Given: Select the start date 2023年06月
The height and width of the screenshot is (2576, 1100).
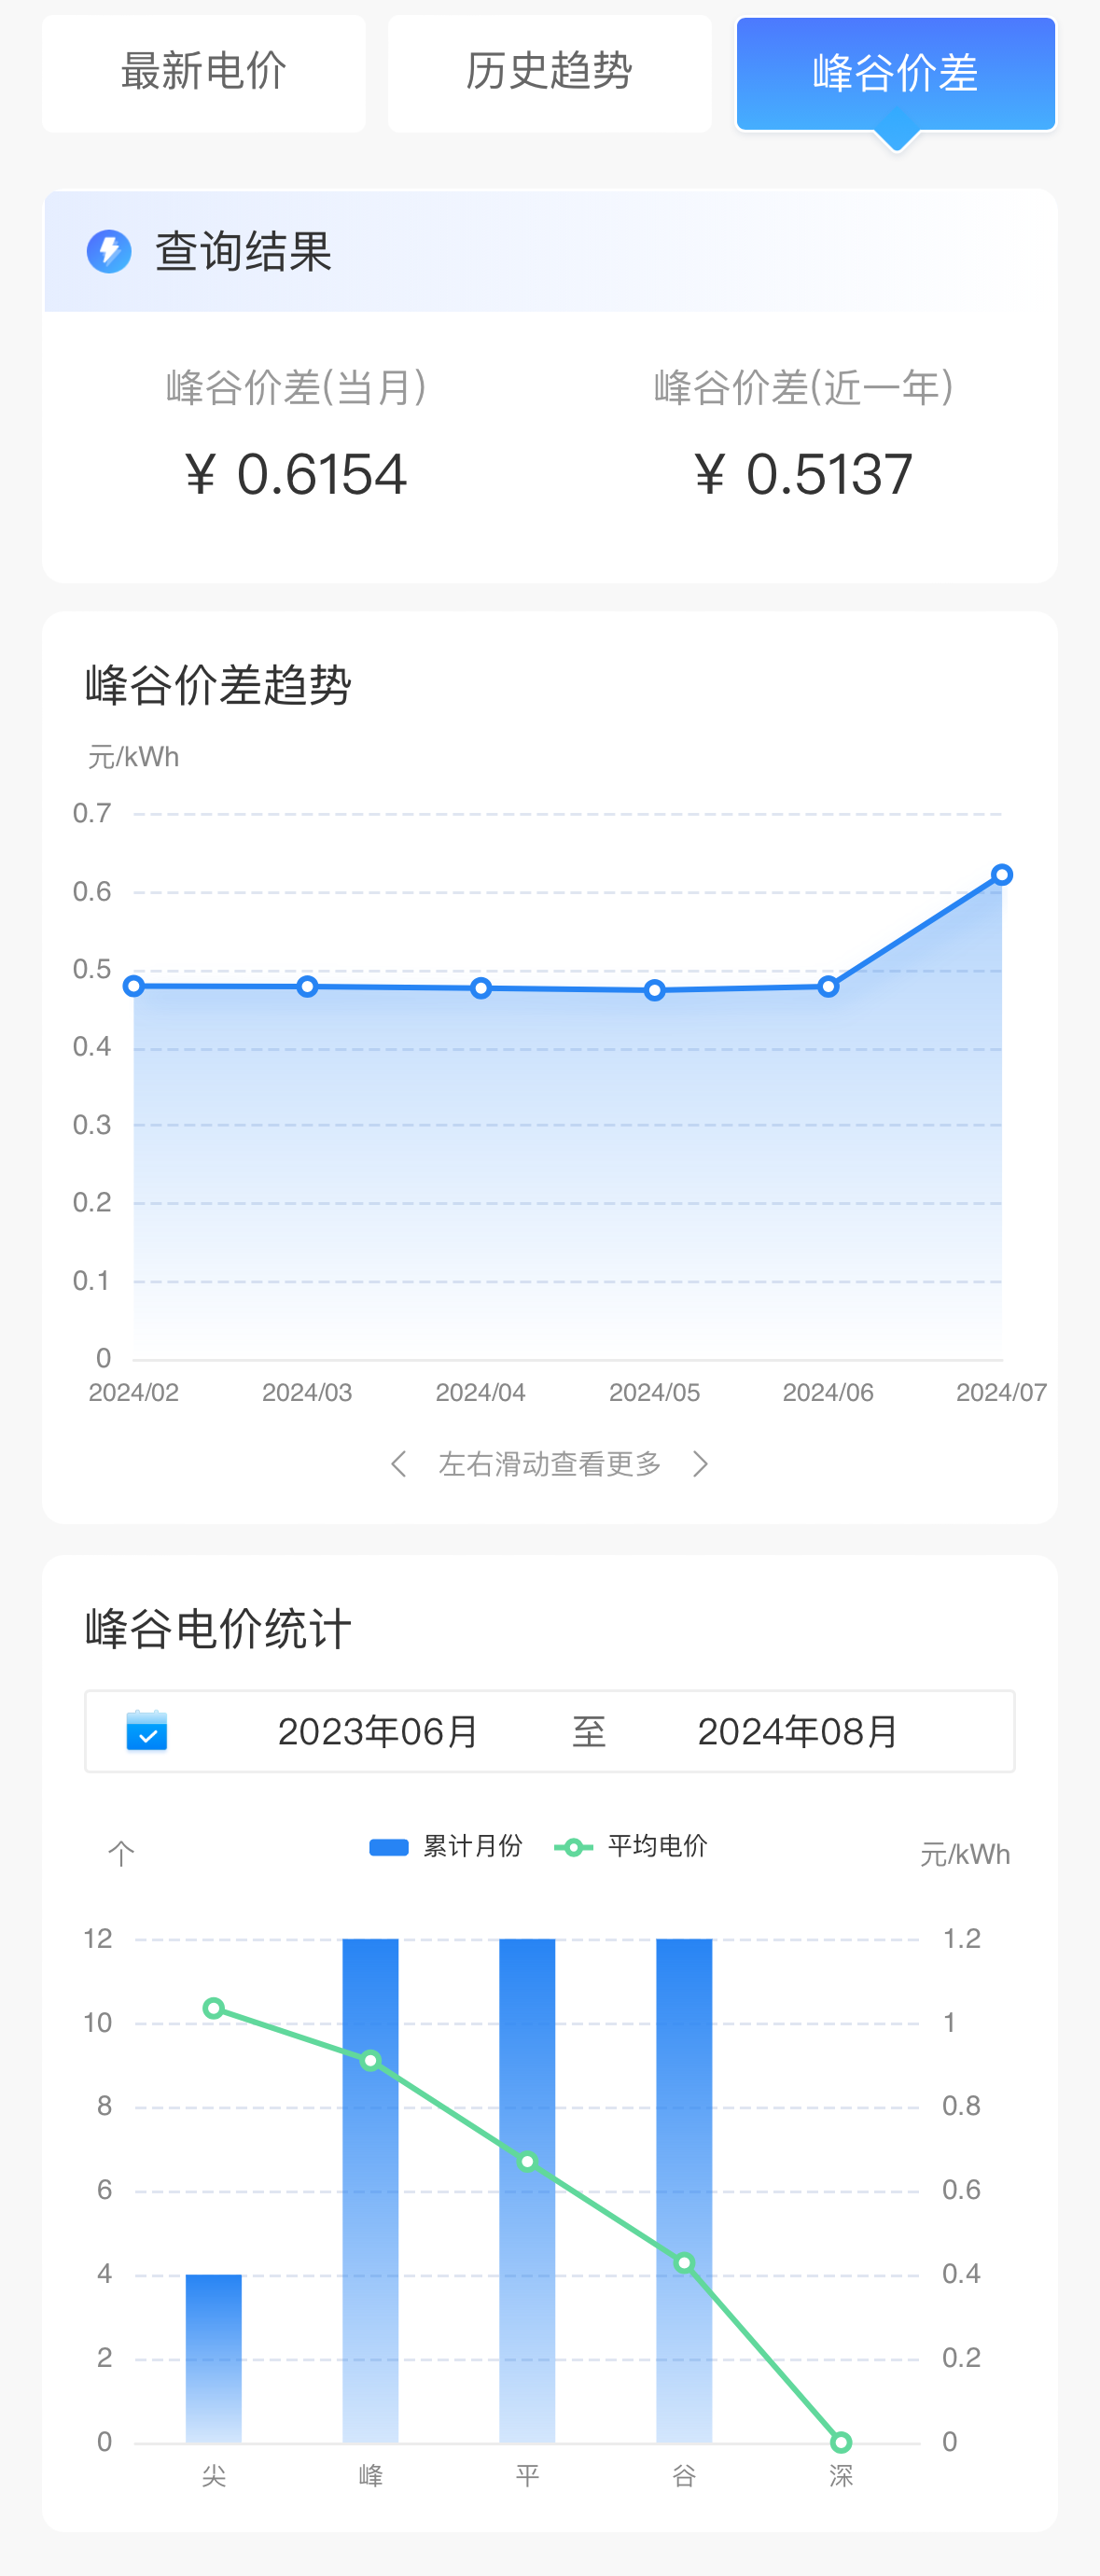Looking at the screenshot, I should click(378, 1731).
